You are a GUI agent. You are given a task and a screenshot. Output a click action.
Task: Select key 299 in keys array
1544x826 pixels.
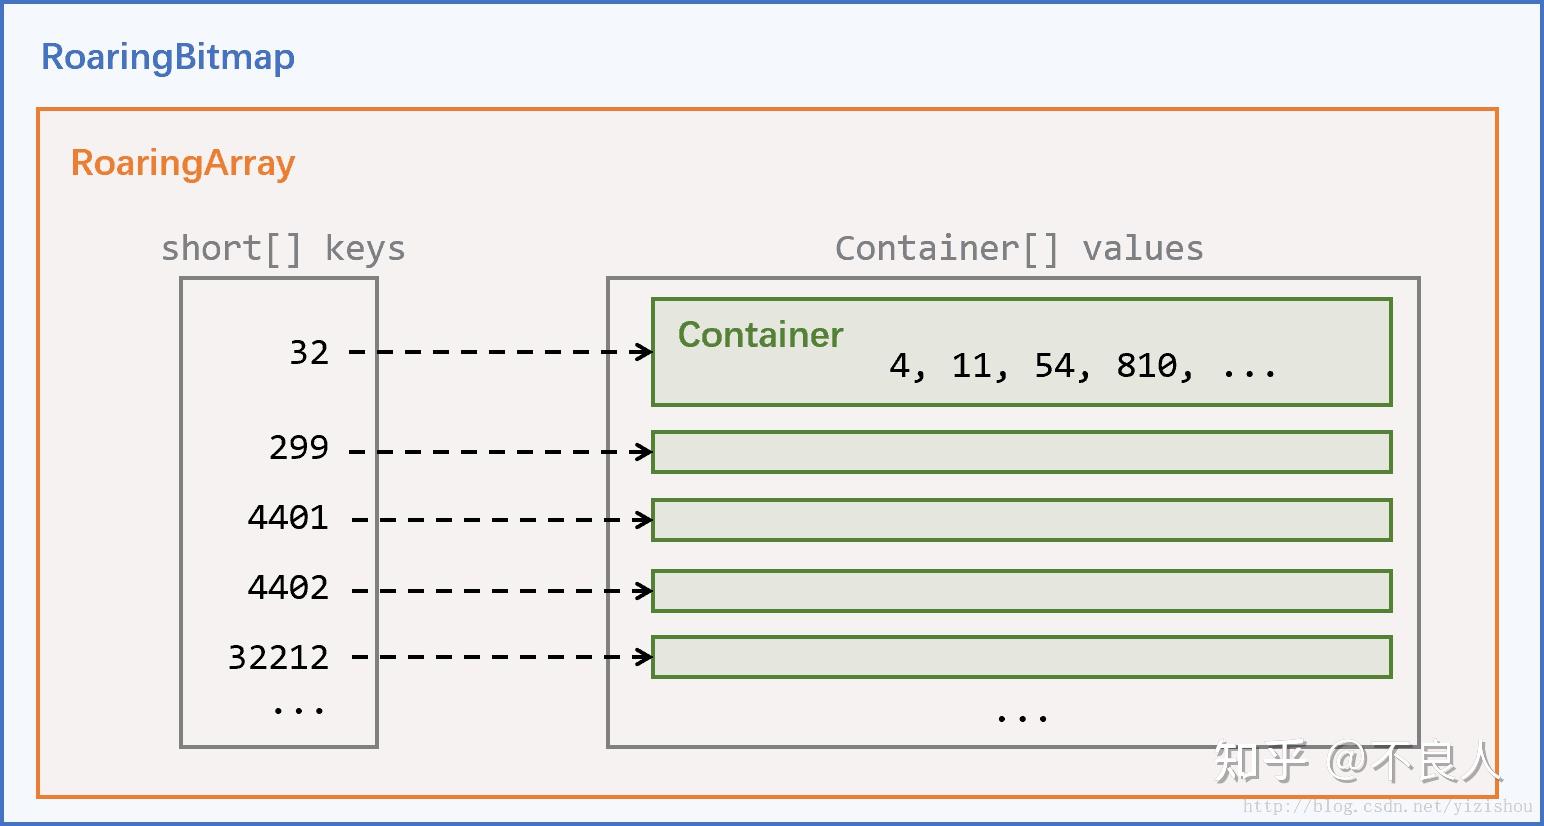298,447
